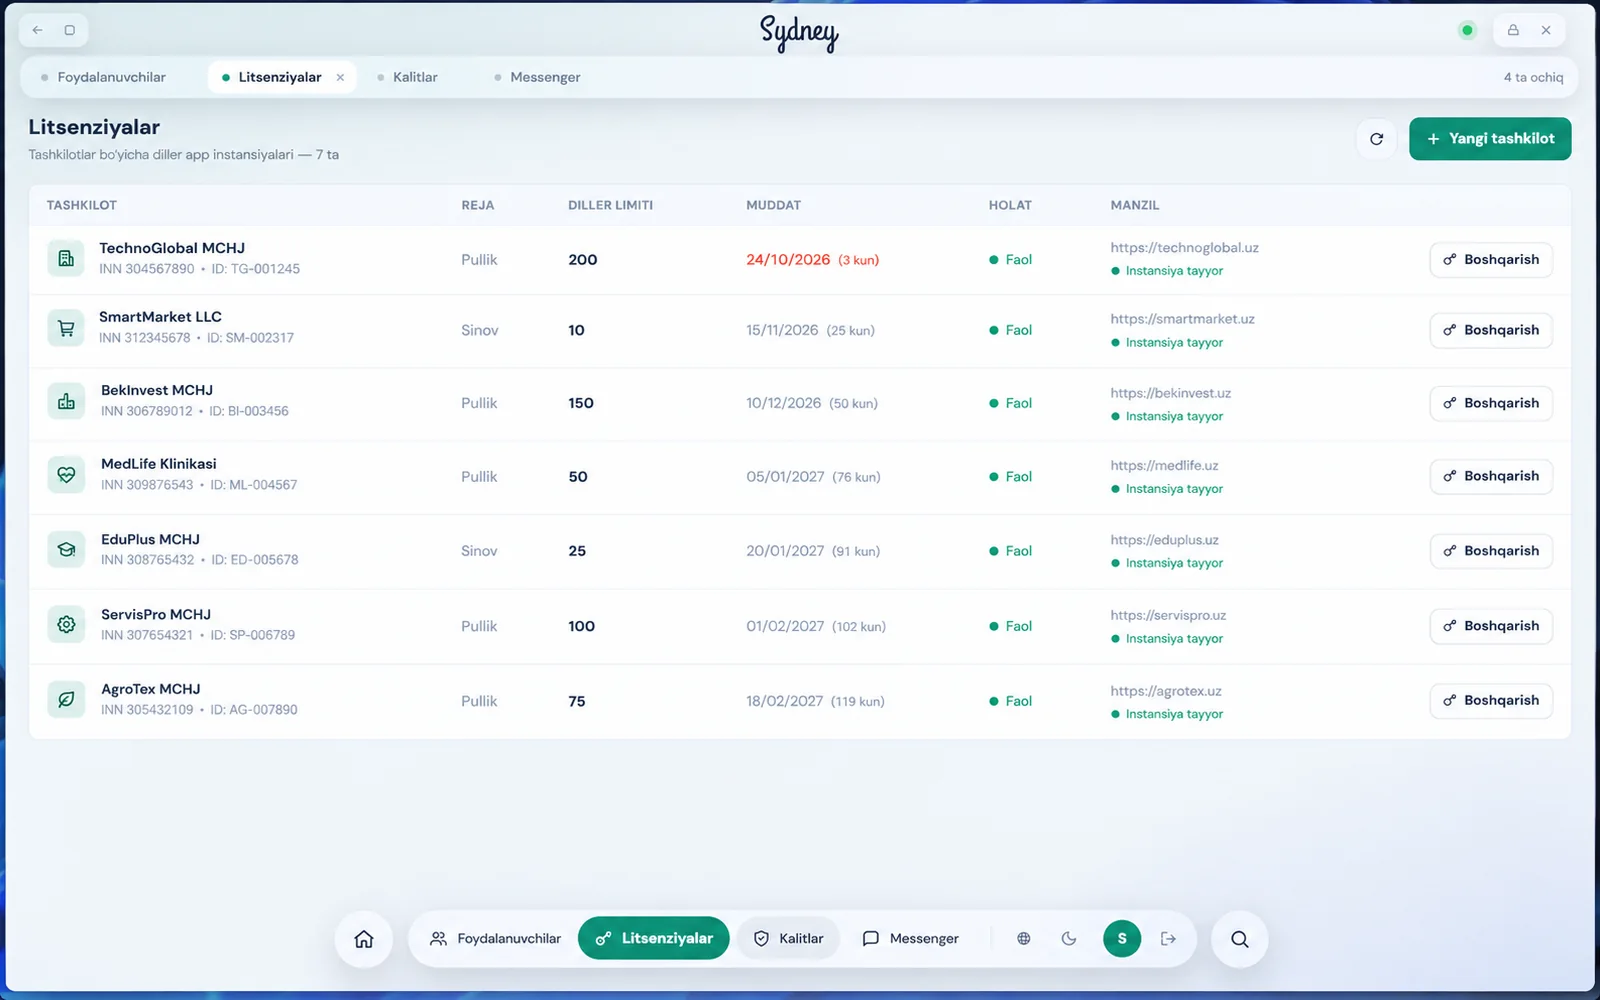Screen dimensions: 1600x1000
Task: Click Boshqarish for ServisPro MCHJ
Action: coord(1491,626)
